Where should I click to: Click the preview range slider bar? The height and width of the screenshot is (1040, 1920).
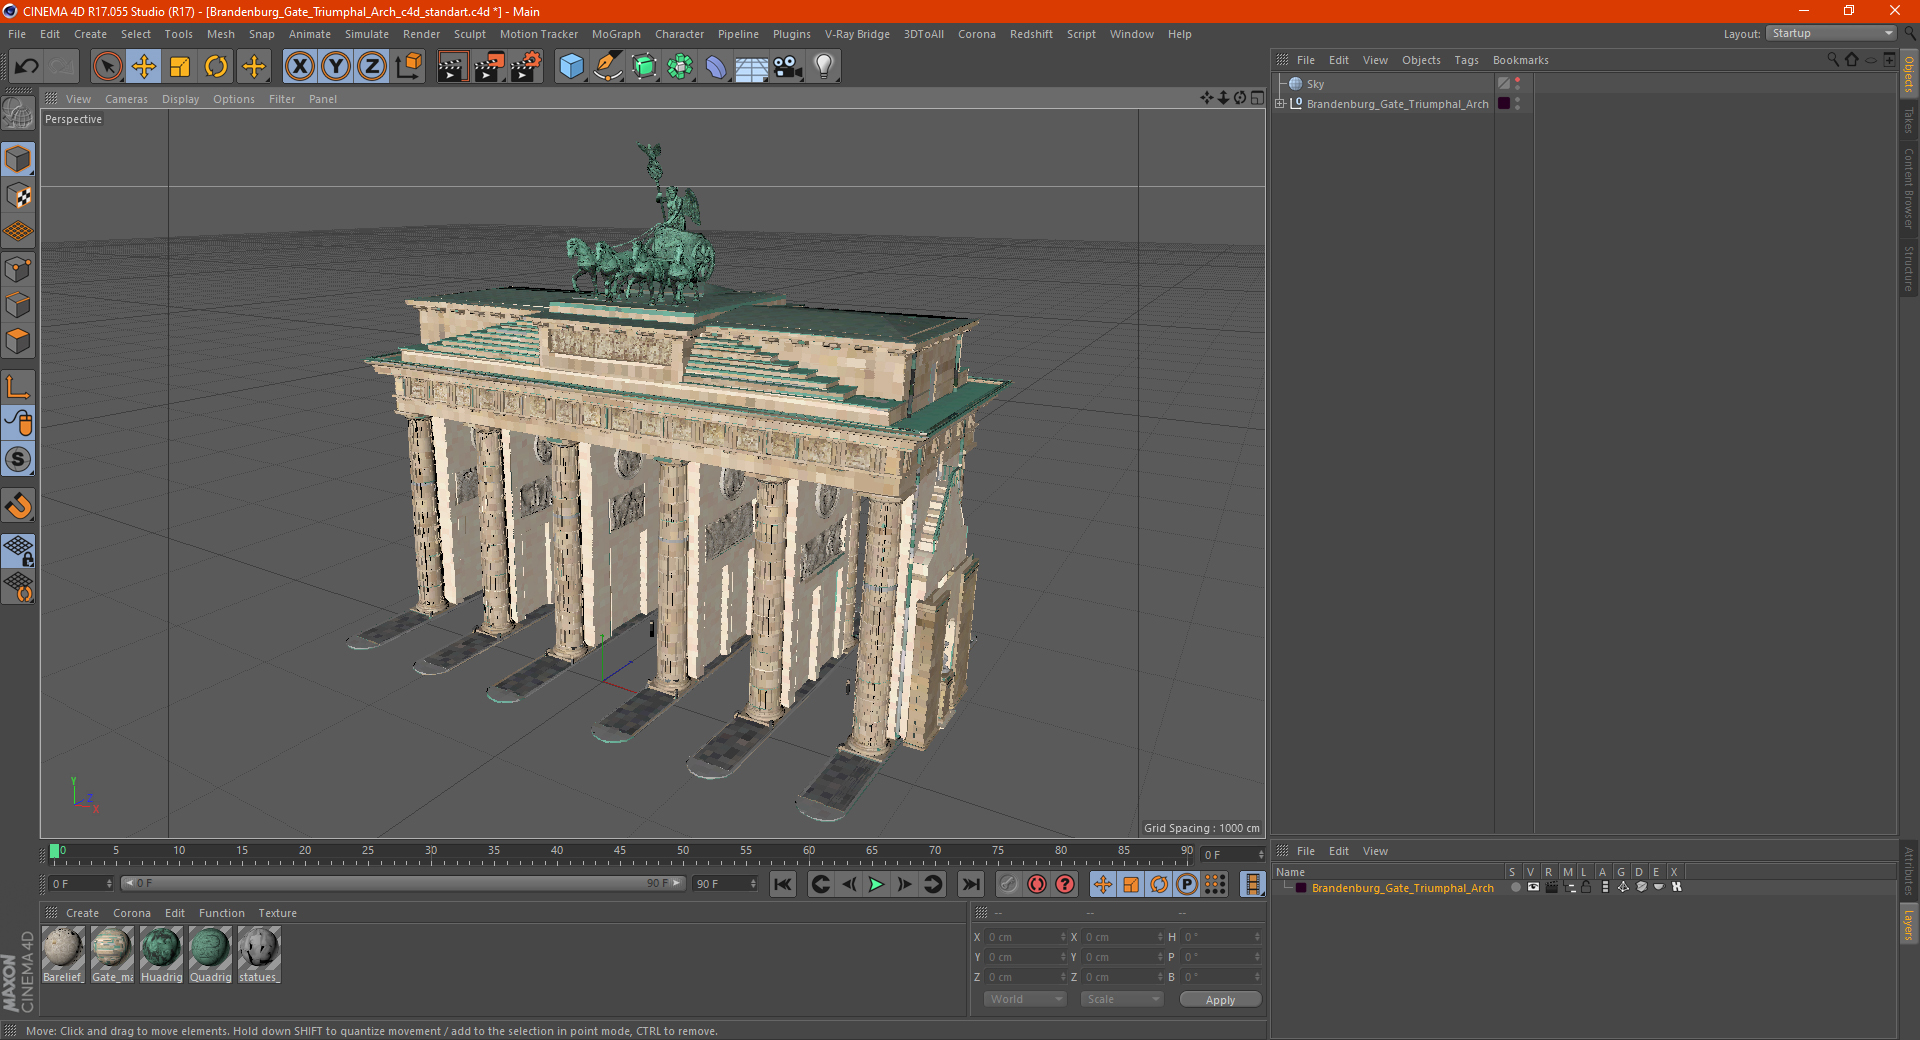click(403, 883)
